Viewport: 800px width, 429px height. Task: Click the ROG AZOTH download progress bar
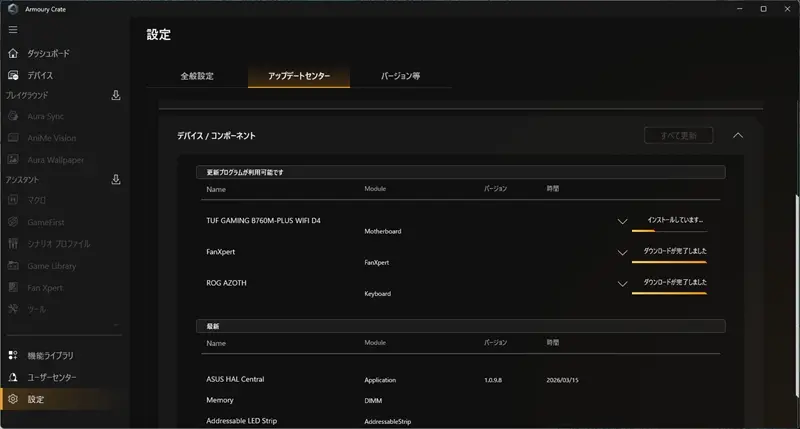coord(669,293)
